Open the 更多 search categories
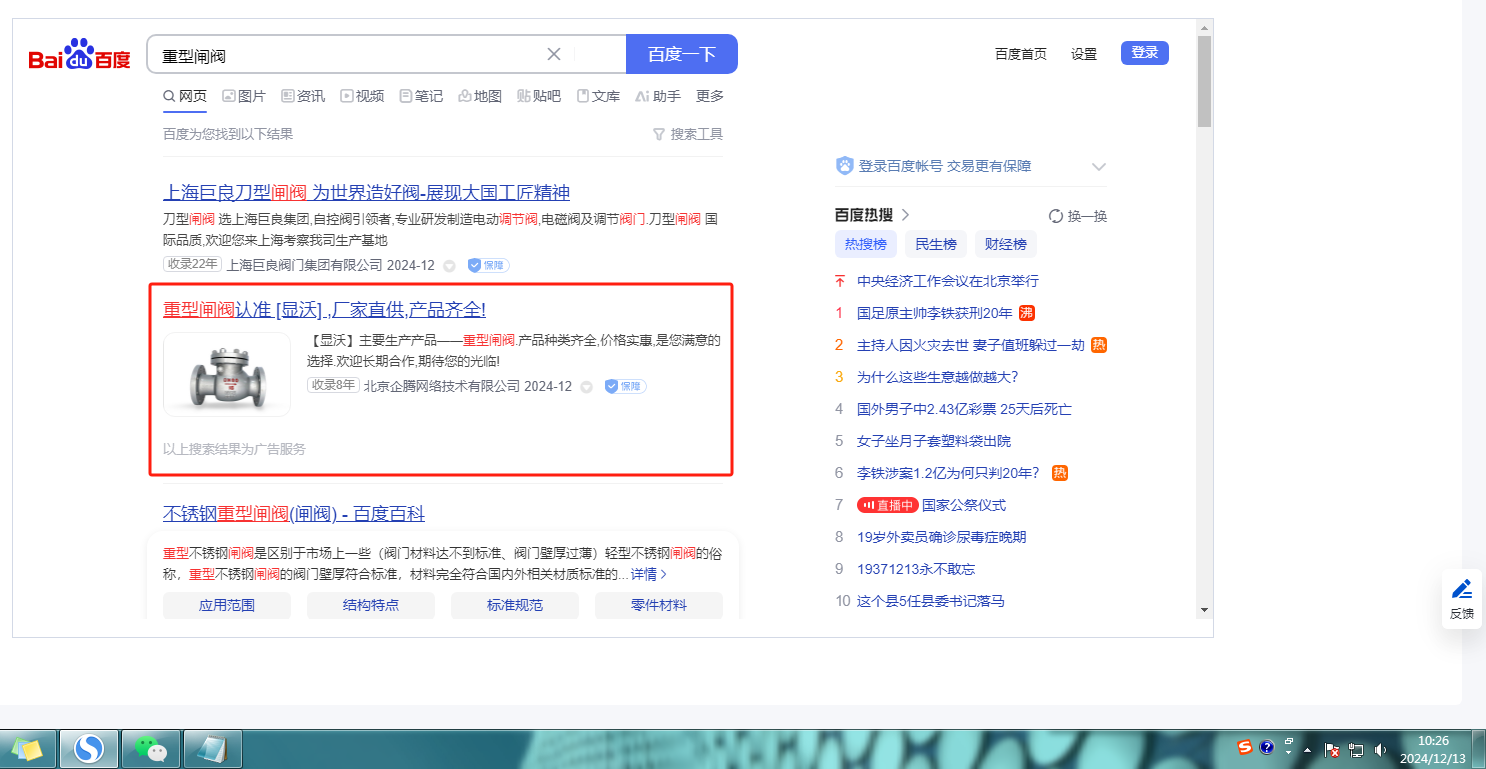1486x769 pixels. coord(710,96)
